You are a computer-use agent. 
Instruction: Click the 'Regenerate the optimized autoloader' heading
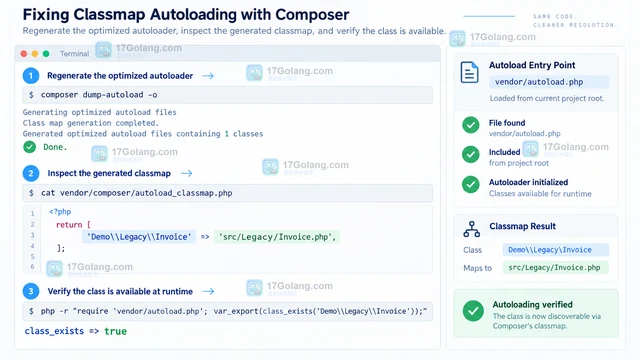[120, 76]
